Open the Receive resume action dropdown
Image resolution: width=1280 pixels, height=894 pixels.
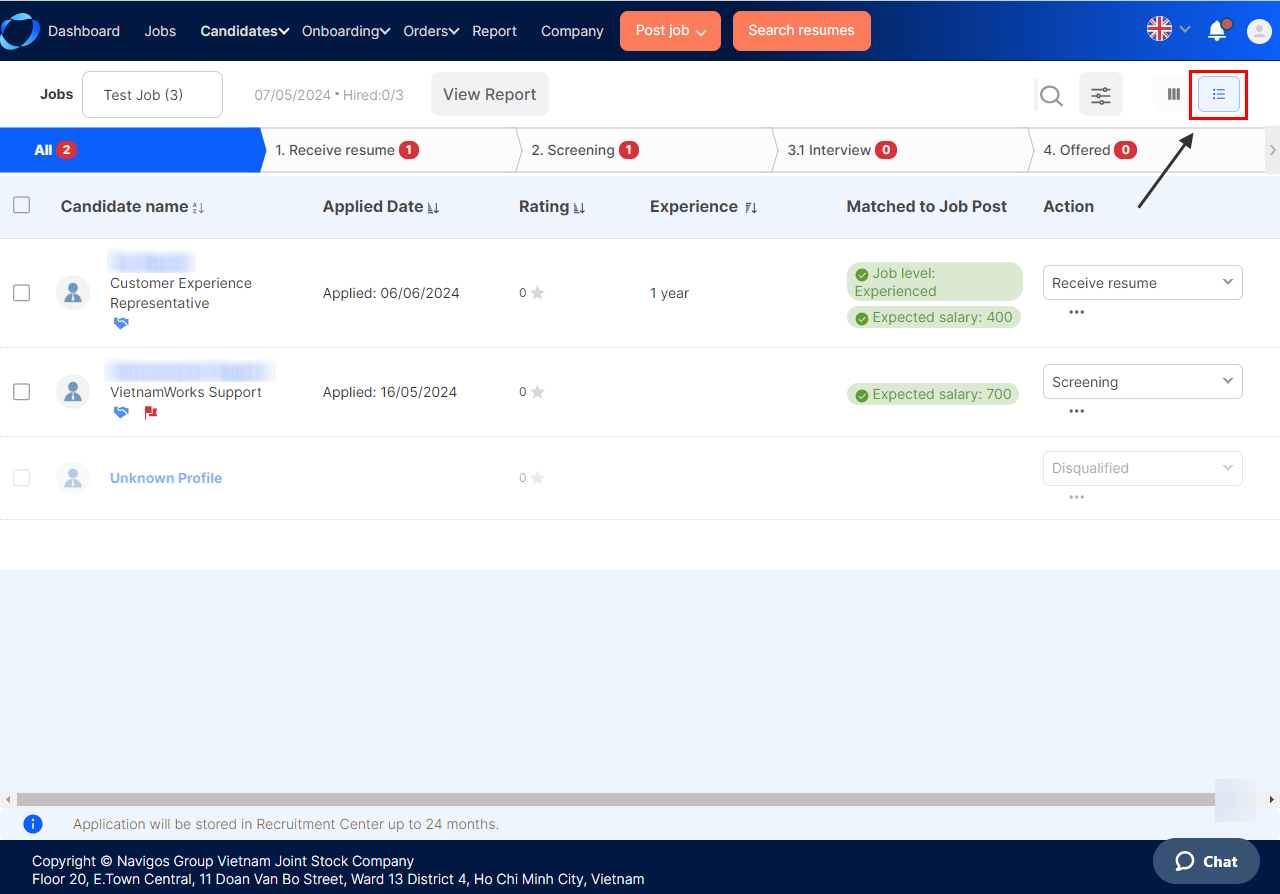(x=1143, y=283)
